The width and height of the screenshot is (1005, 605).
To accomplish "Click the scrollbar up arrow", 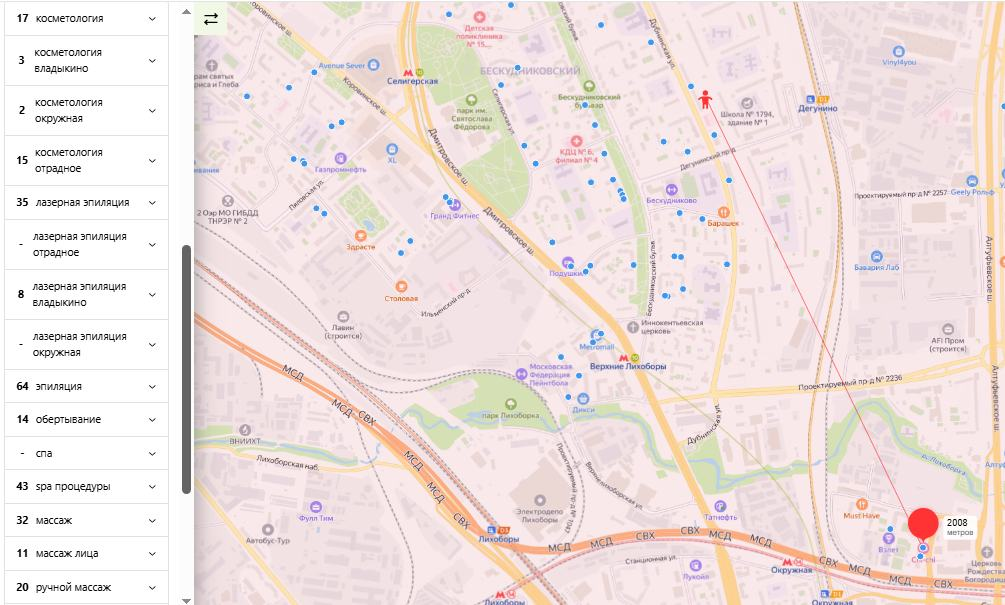I will tap(186, 12).
